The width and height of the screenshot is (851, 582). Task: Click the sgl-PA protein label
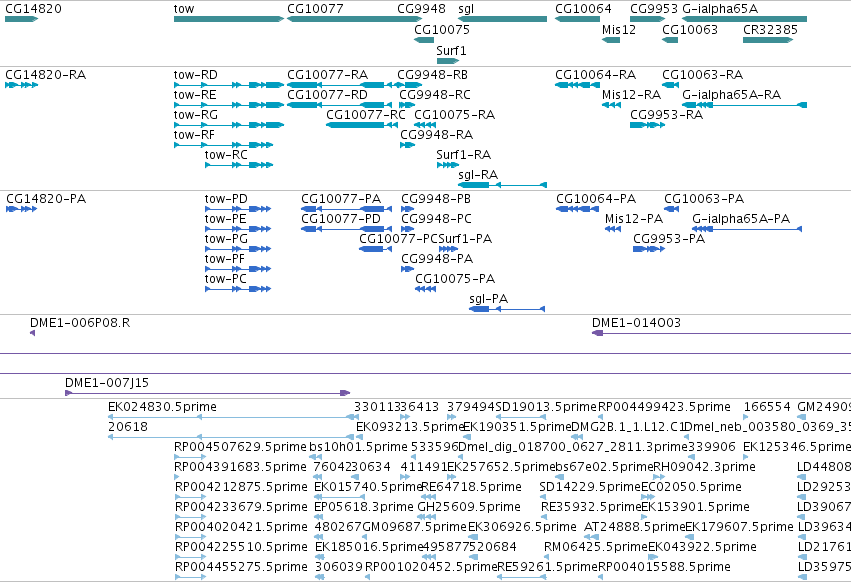[488, 299]
